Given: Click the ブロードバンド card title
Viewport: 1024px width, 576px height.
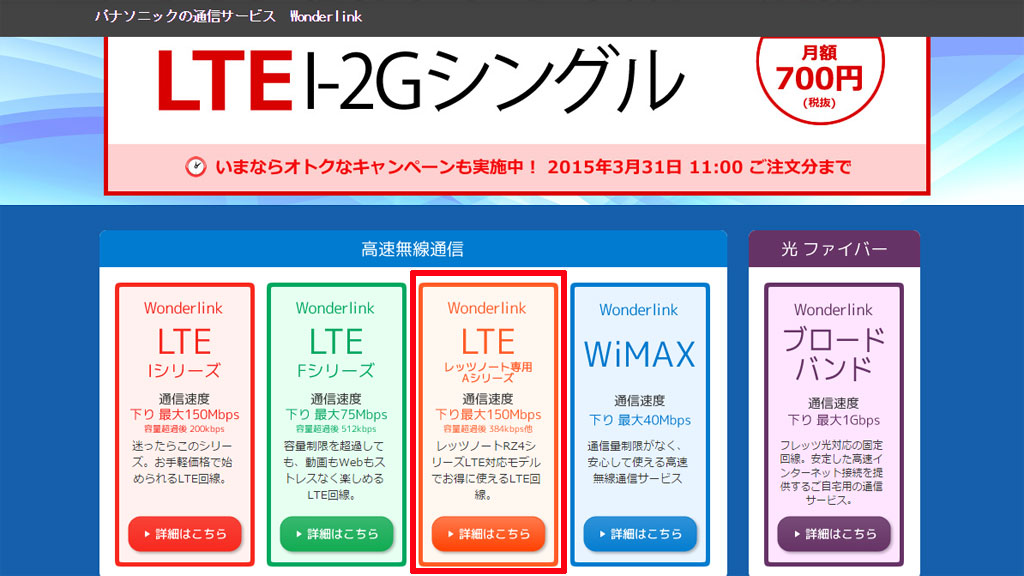Looking at the screenshot, I should click(x=834, y=353).
